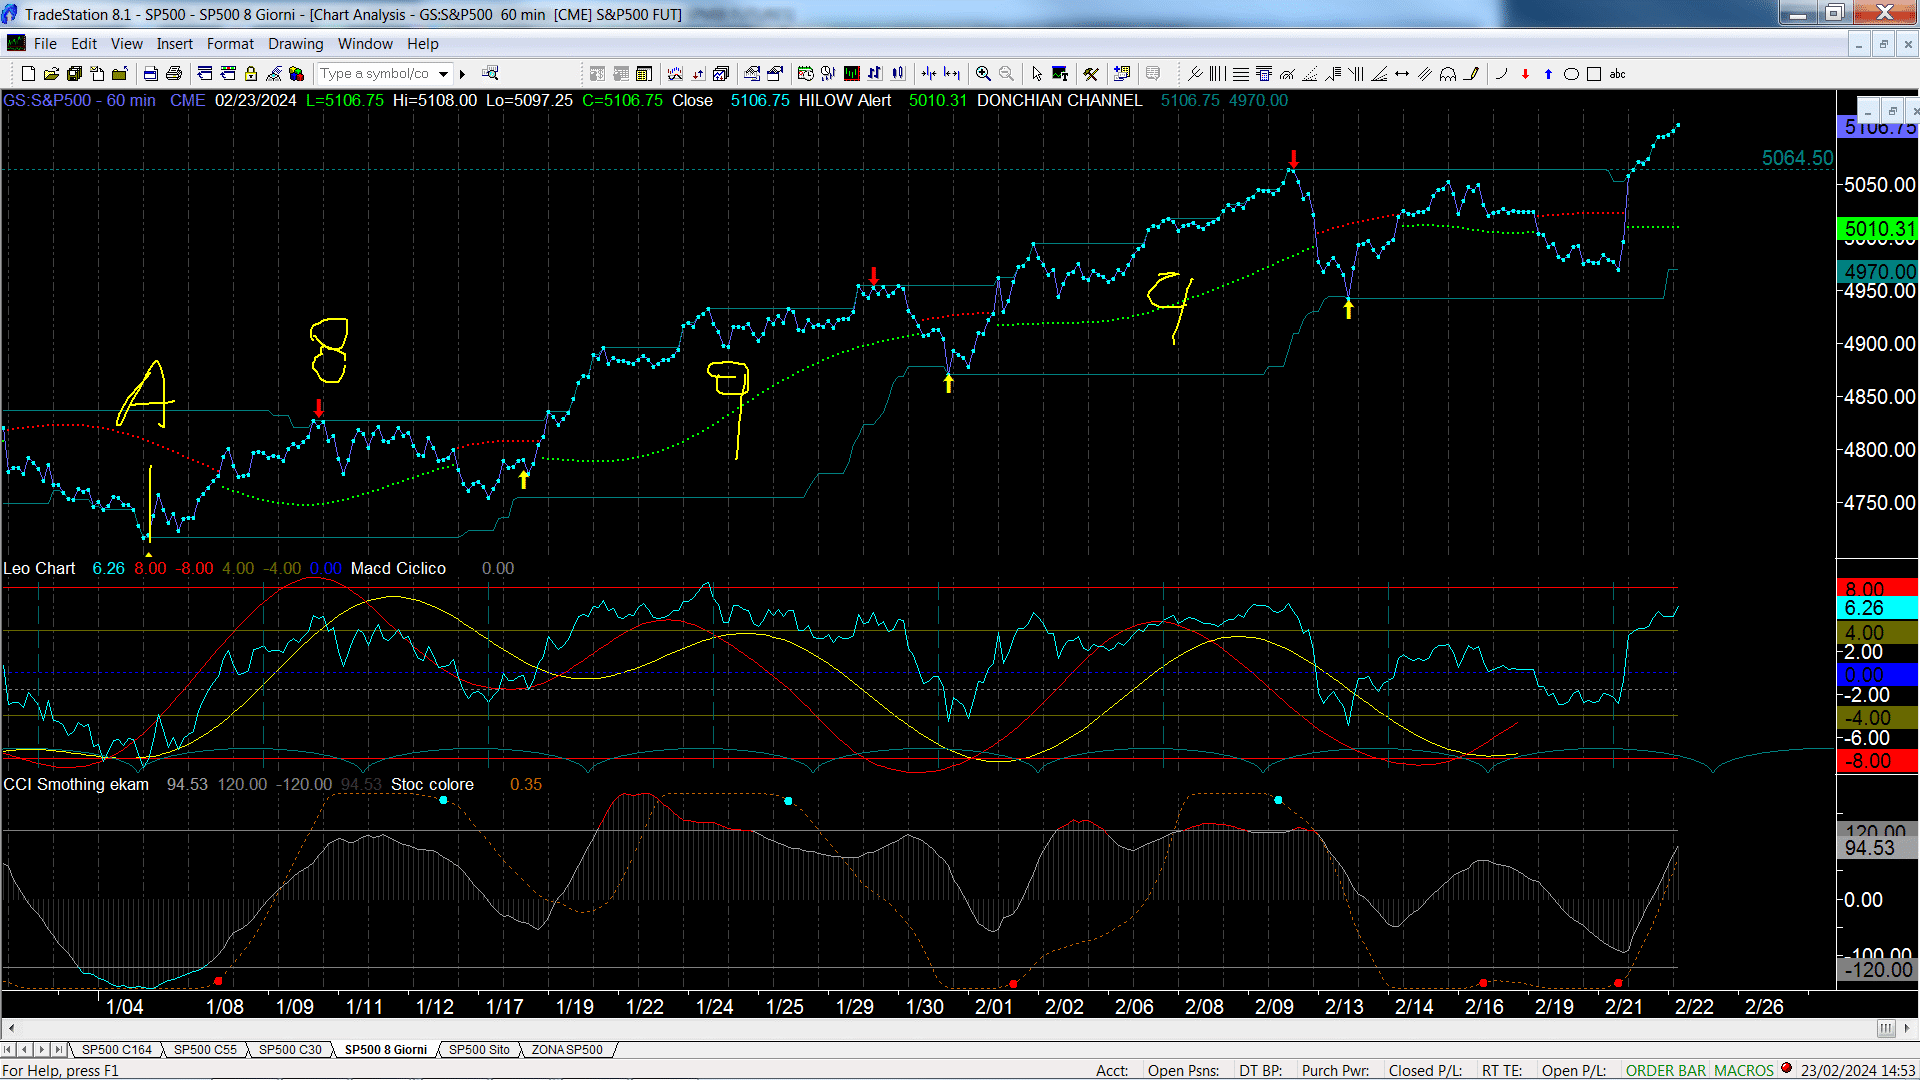Viewport: 1920px width, 1080px height.
Task: Select the Fibonacci arcs drawing tool
Action: (1287, 74)
